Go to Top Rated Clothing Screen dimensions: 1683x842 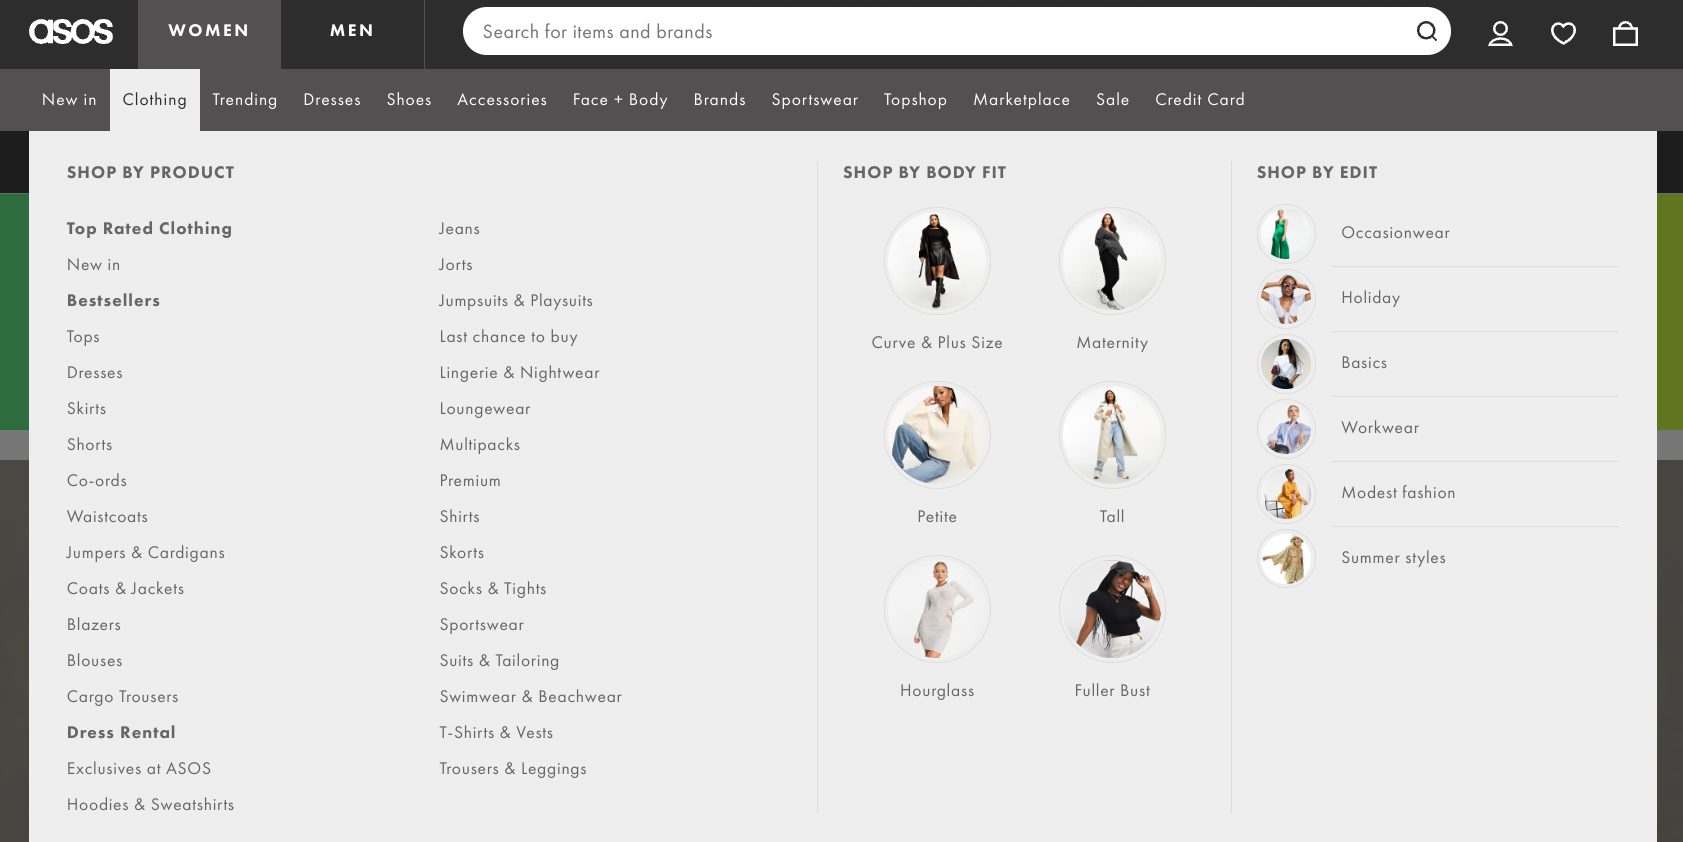click(x=149, y=228)
